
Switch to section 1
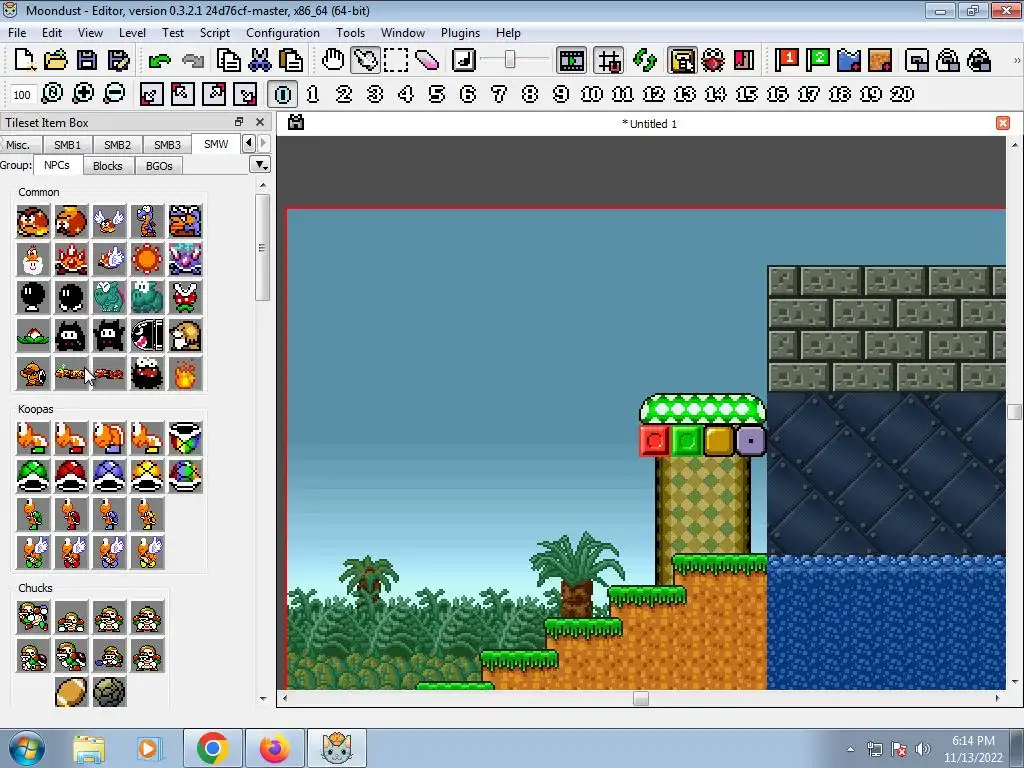coord(313,94)
